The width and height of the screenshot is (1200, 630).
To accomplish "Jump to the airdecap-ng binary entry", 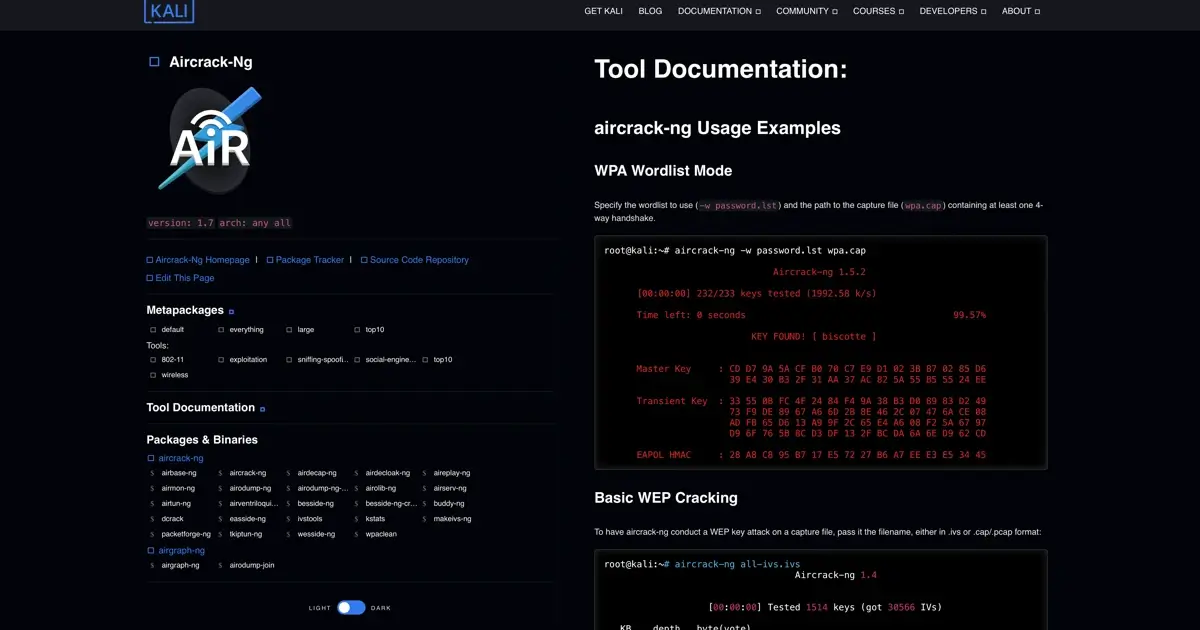I will pos(317,473).
